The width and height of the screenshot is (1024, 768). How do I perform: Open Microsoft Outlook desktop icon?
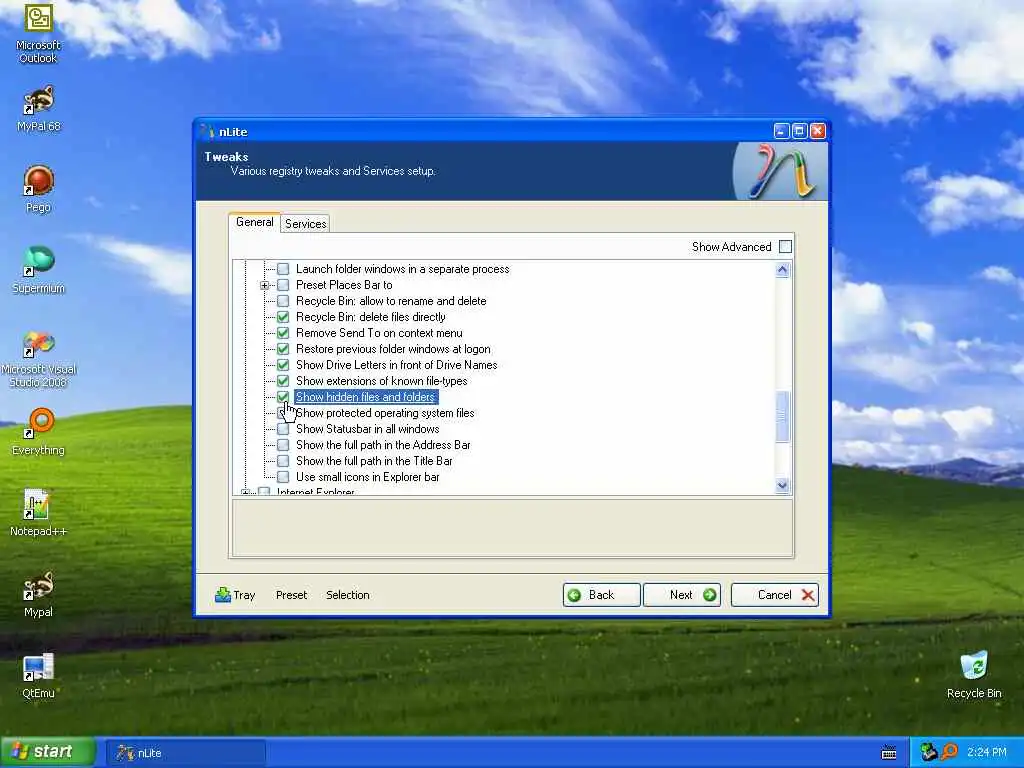tap(38, 33)
